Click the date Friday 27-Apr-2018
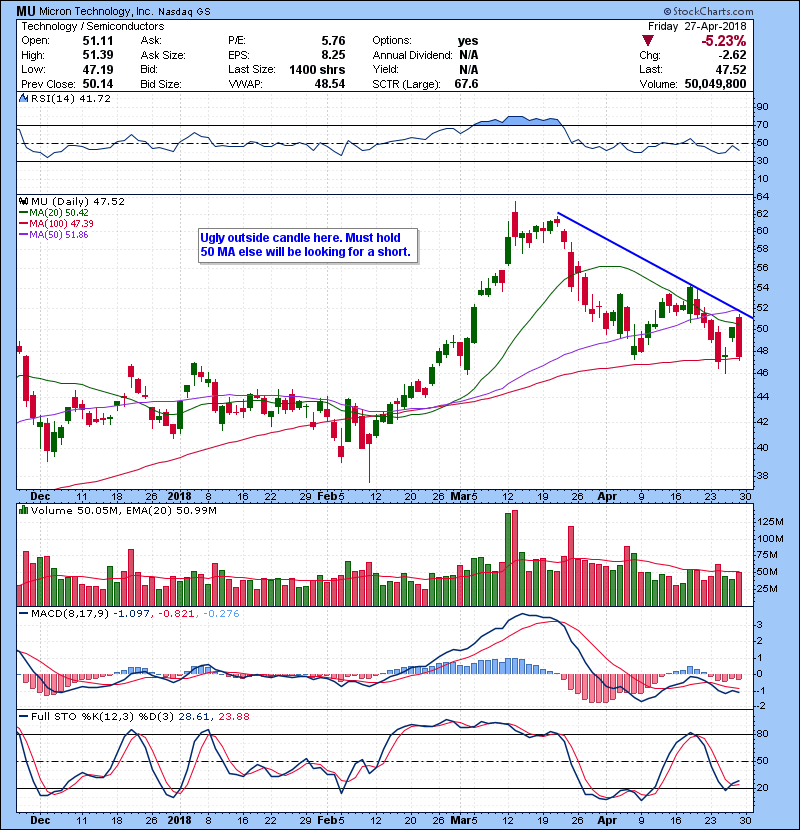Viewport: 800px width, 830px height. pyautogui.click(x=697, y=26)
